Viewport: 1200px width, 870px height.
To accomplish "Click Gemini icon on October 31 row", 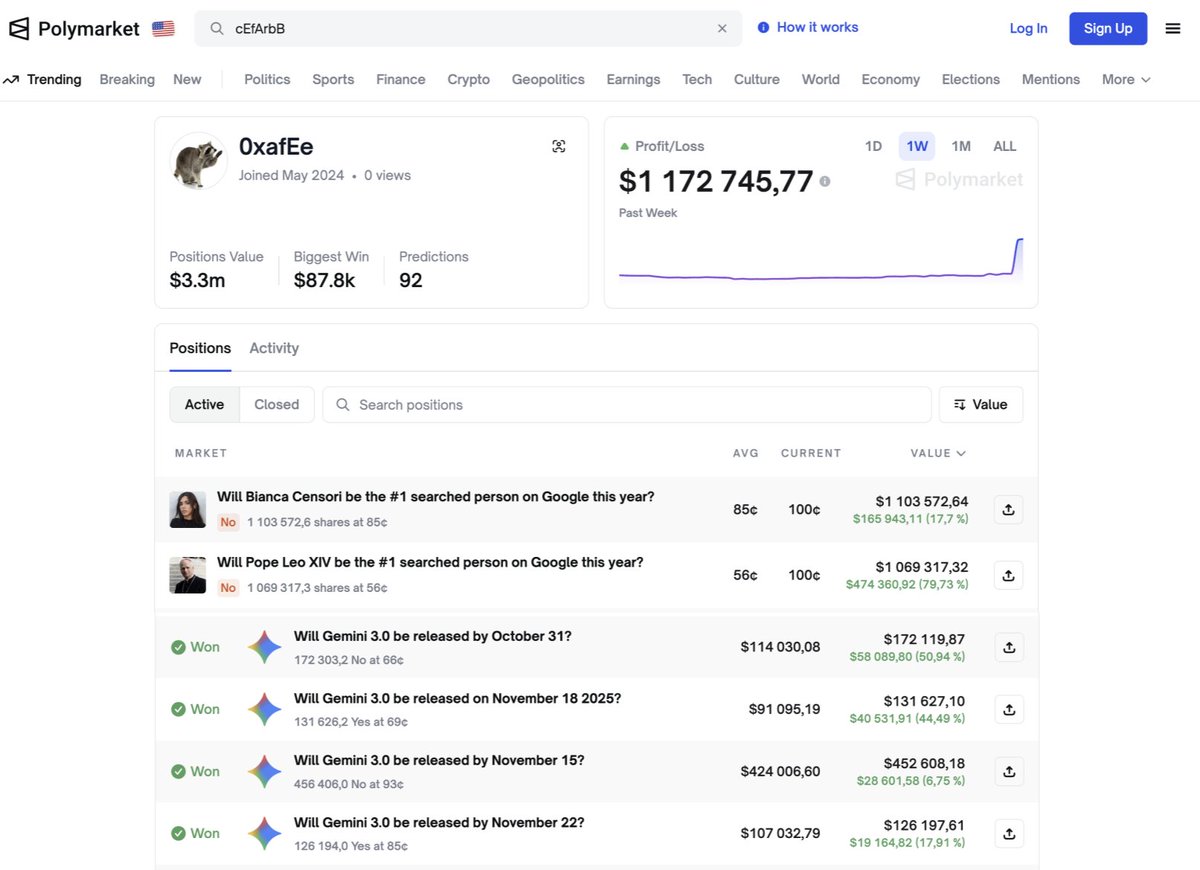I will [x=265, y=648].
